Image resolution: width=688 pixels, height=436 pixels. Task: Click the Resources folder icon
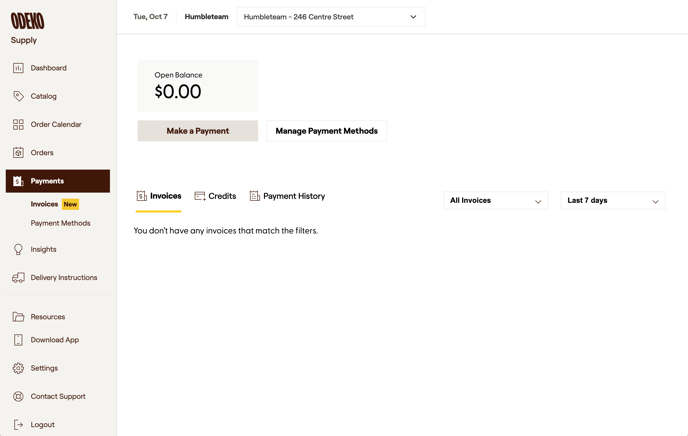(18, 317)
